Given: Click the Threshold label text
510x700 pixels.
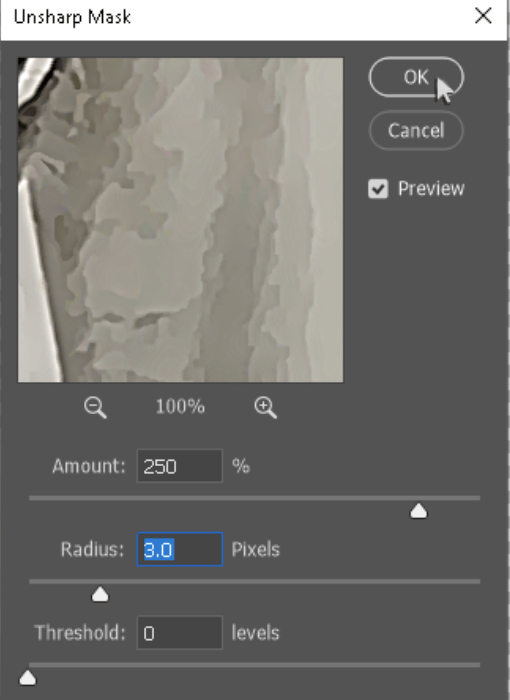Looking at the screenshot, I should point(80,633).
